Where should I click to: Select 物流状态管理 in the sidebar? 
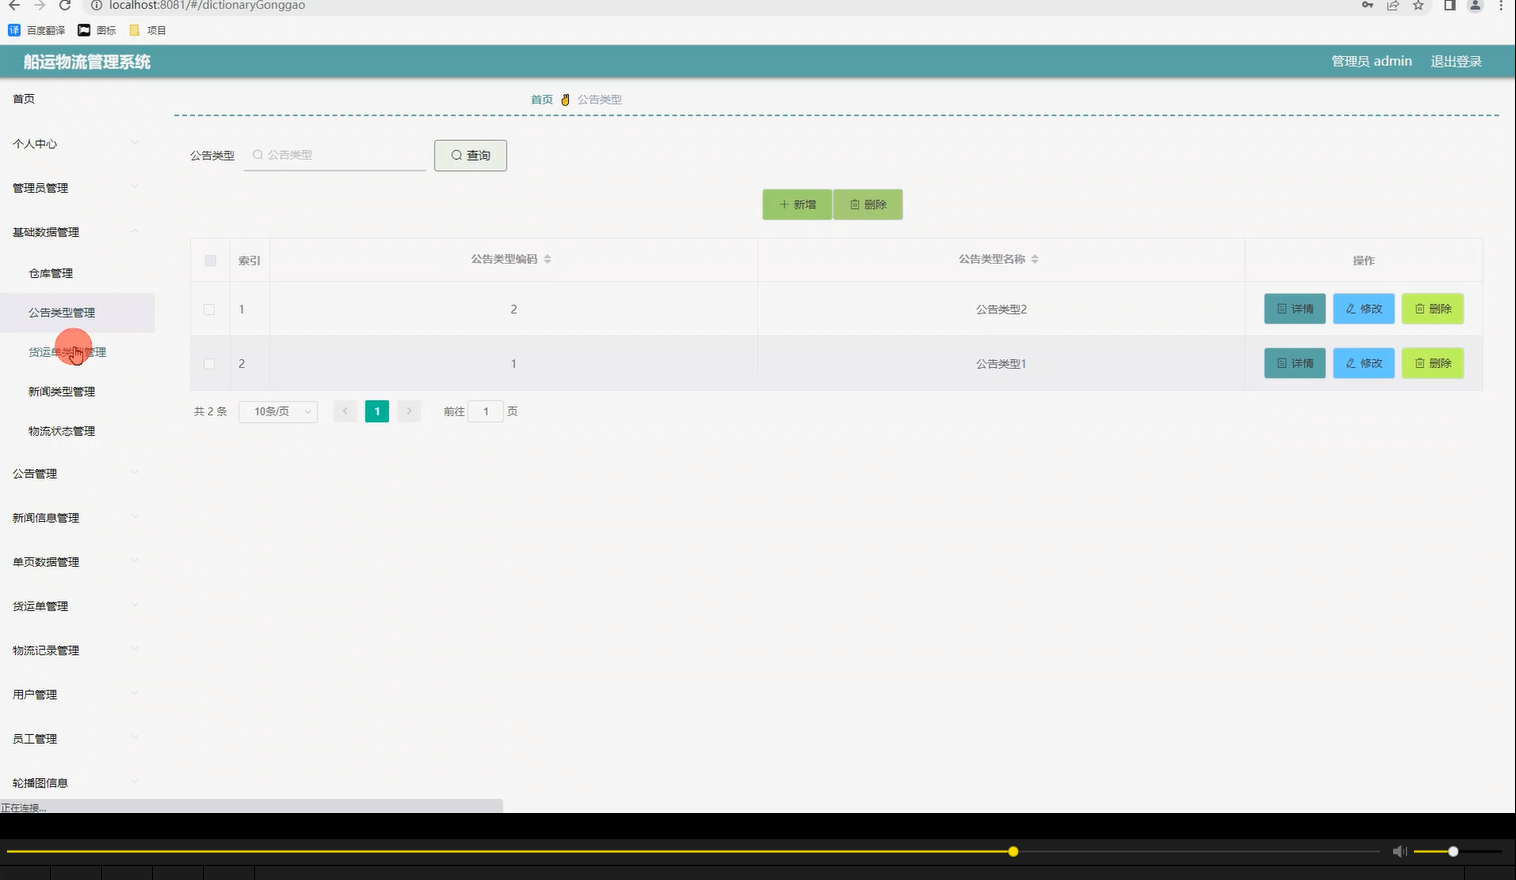61,430
